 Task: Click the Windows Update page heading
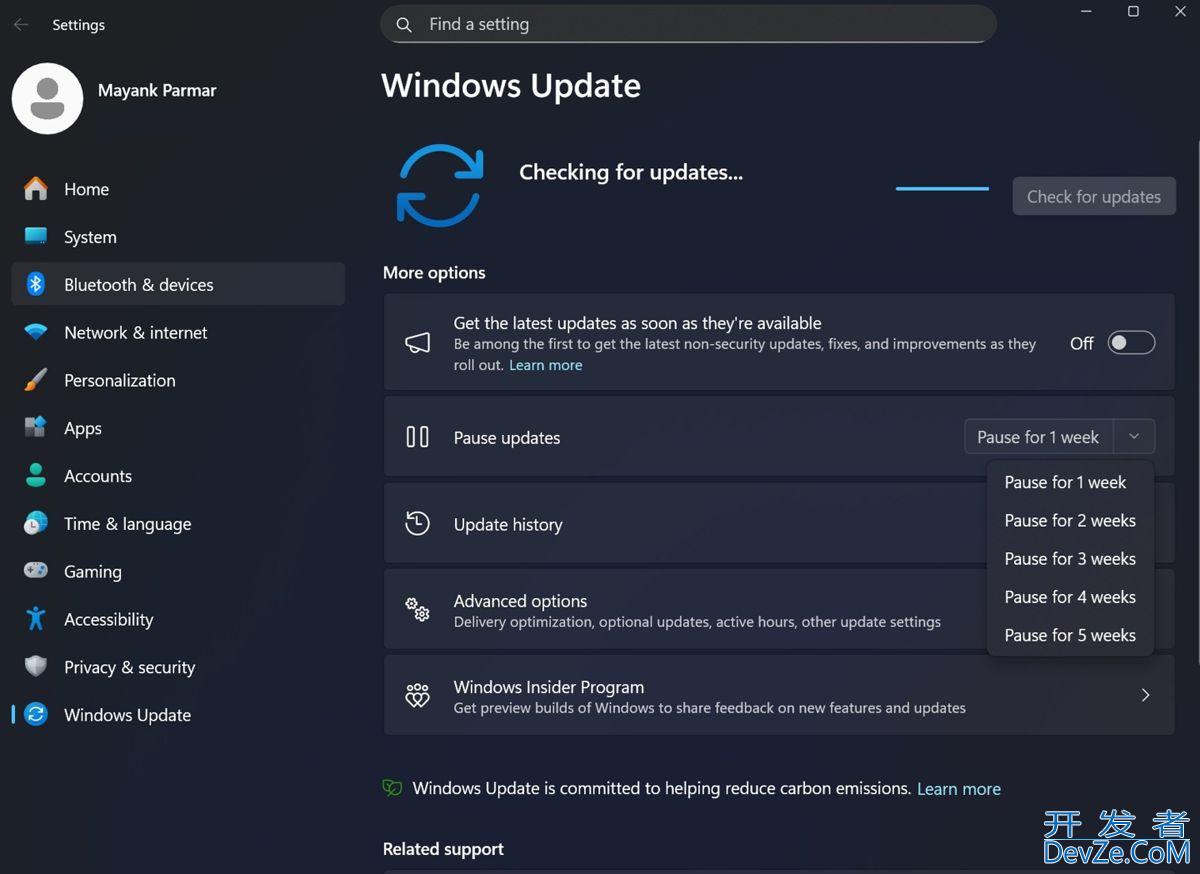coord(511,86)
